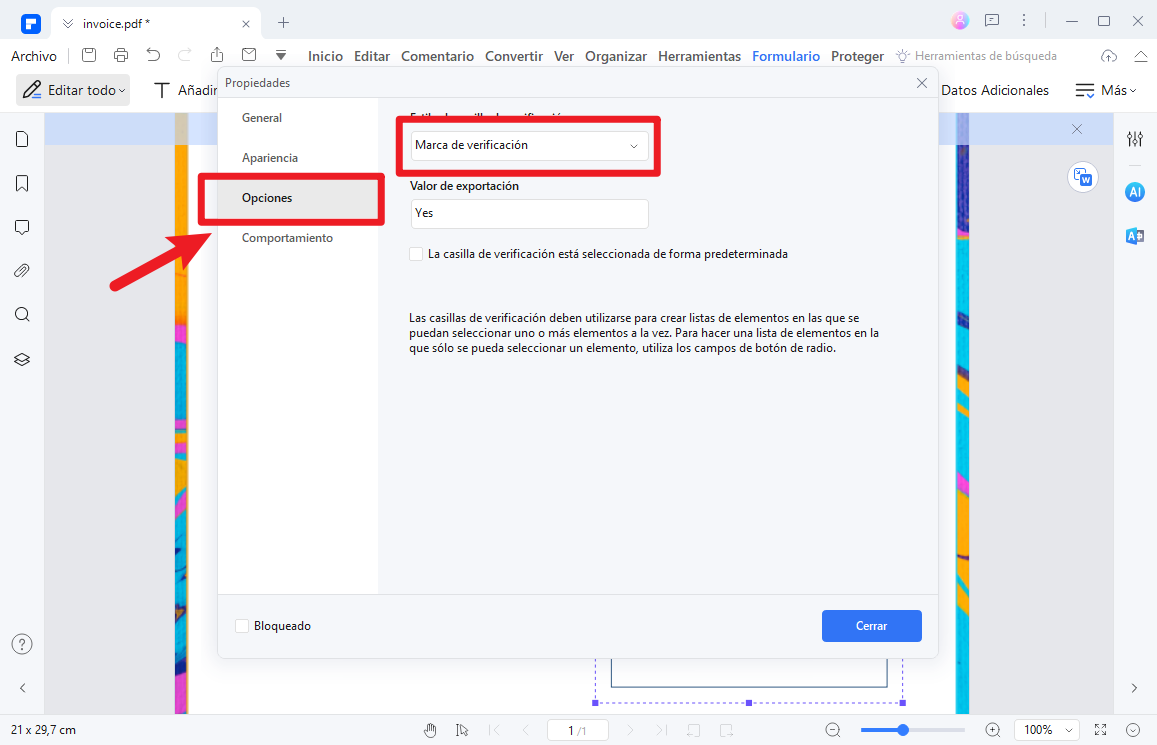Go to the previous page arrow
This screenshot has width=1157, height=745.
[525, 730]
